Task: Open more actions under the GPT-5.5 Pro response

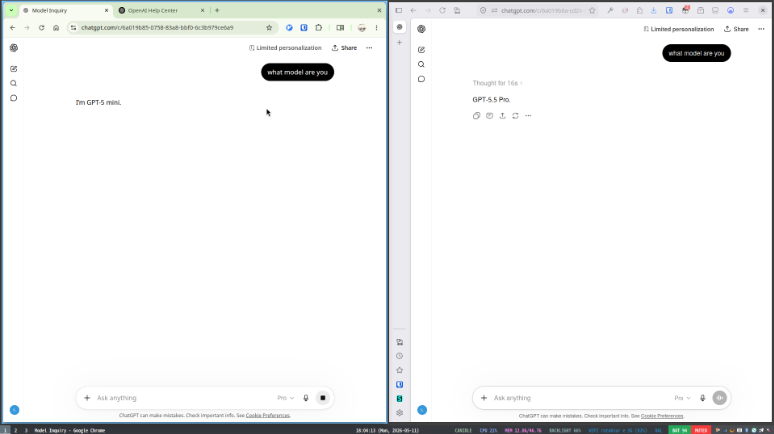Action: (x=528, y=116)
